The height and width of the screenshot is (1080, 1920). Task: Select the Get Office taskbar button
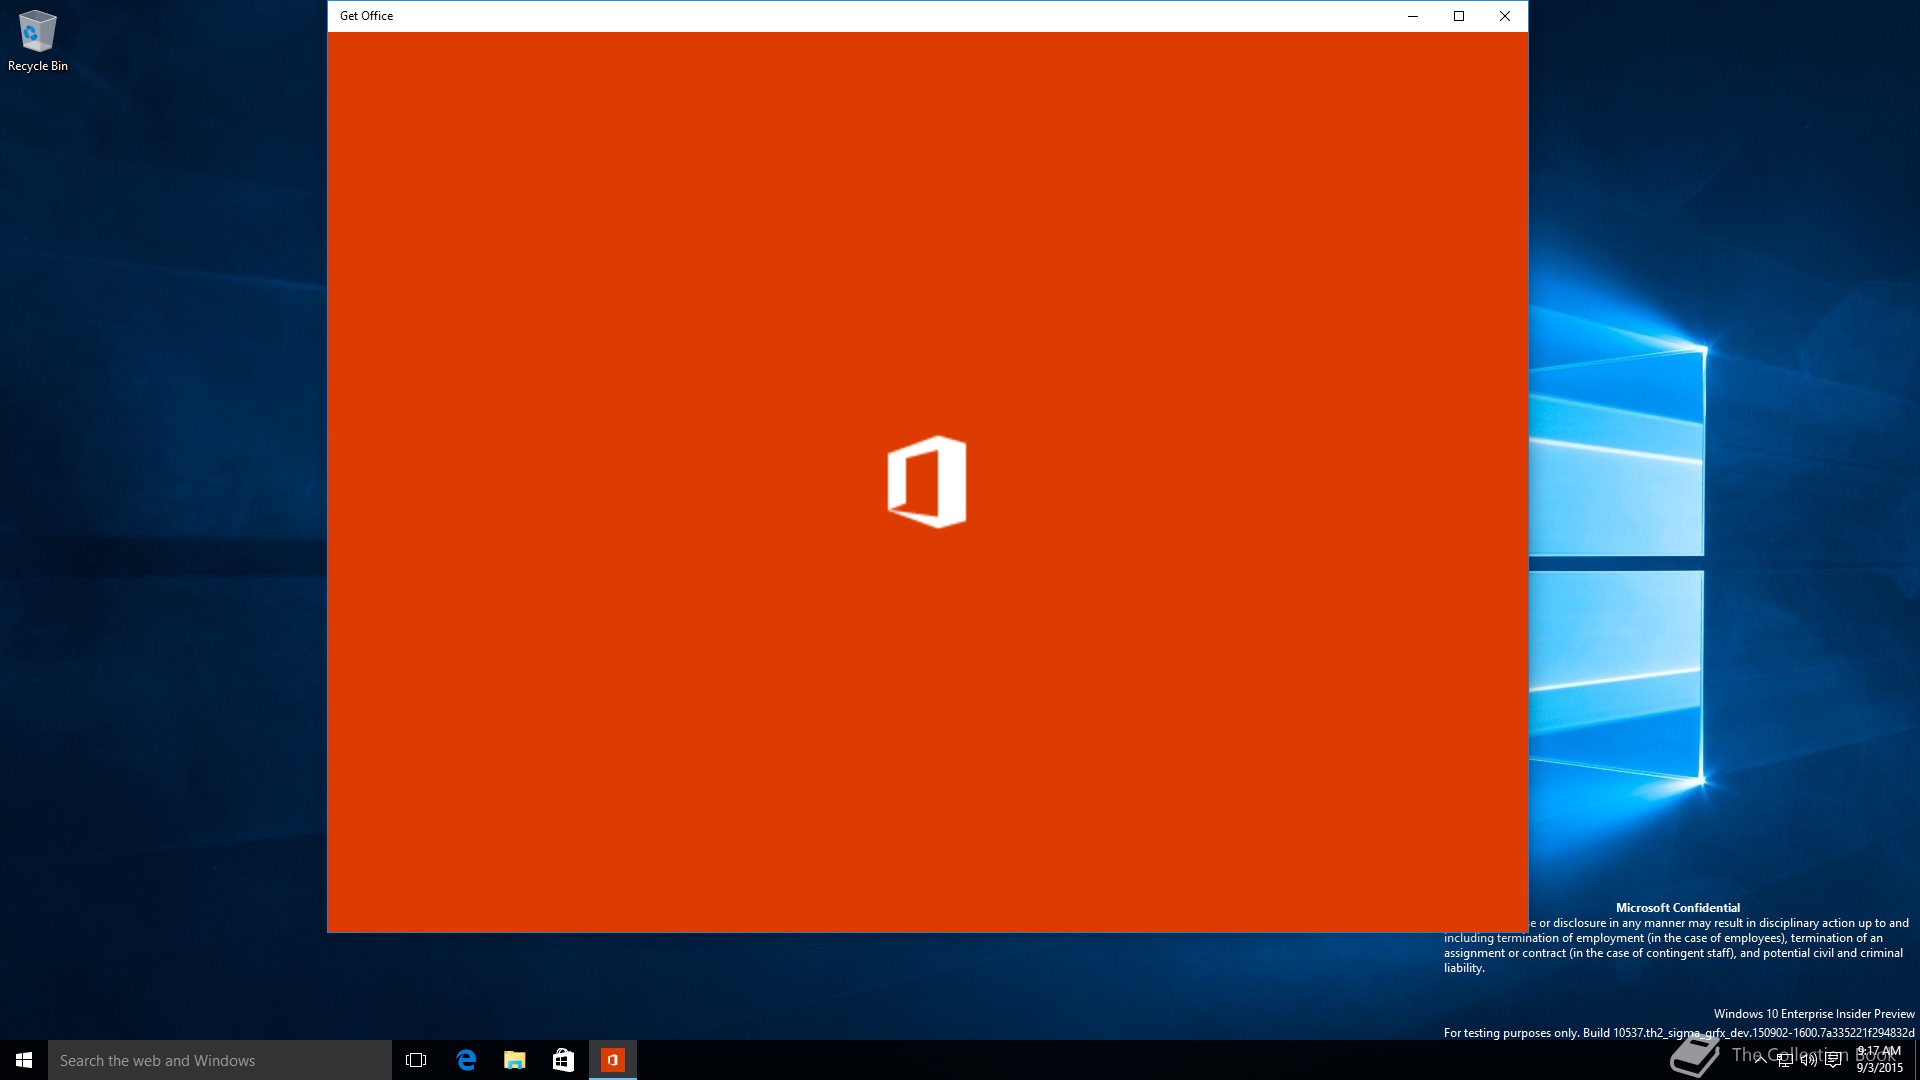click(x=613, y=1060)
